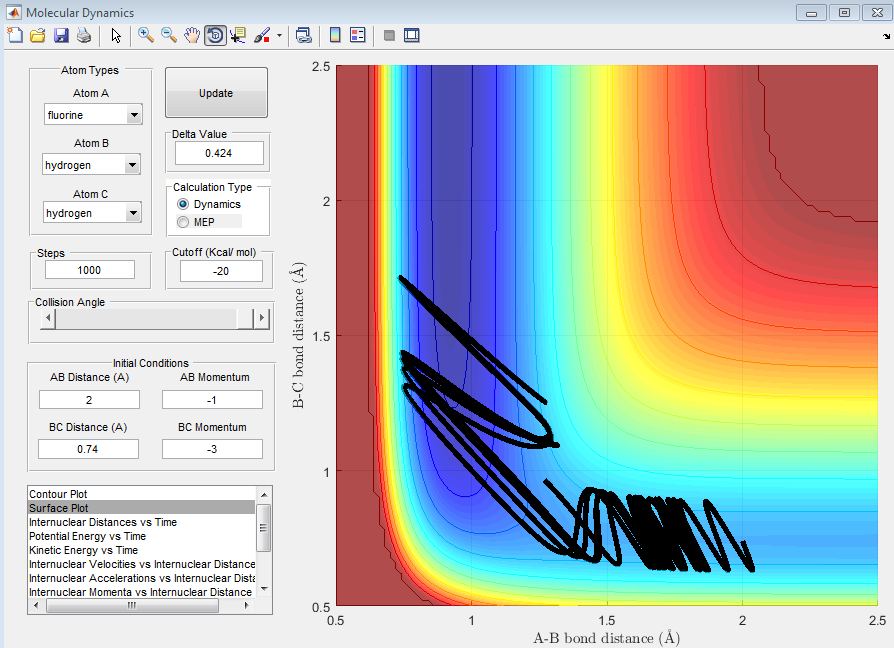Click the Delta Value input field
Screen dimensions: 894x648
(x=219, y=153)
